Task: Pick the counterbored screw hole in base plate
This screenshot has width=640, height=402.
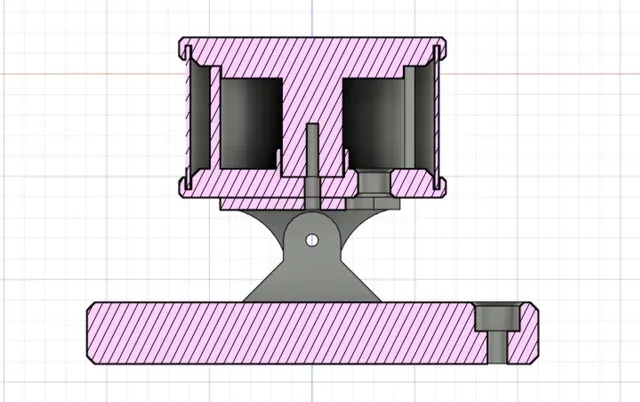Action: [498, 334]
